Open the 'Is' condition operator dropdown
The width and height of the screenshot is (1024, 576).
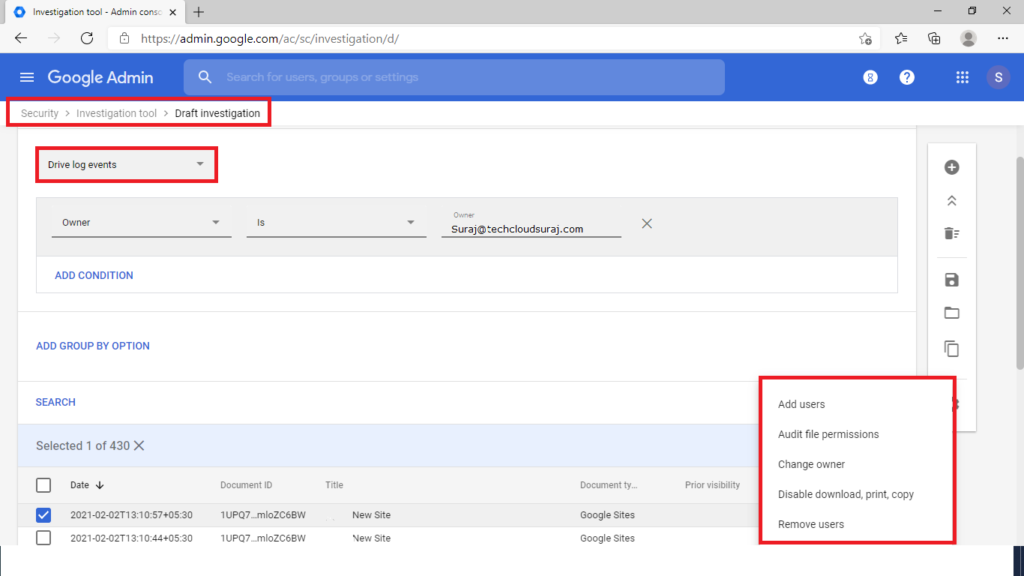(x=336, y=222)
